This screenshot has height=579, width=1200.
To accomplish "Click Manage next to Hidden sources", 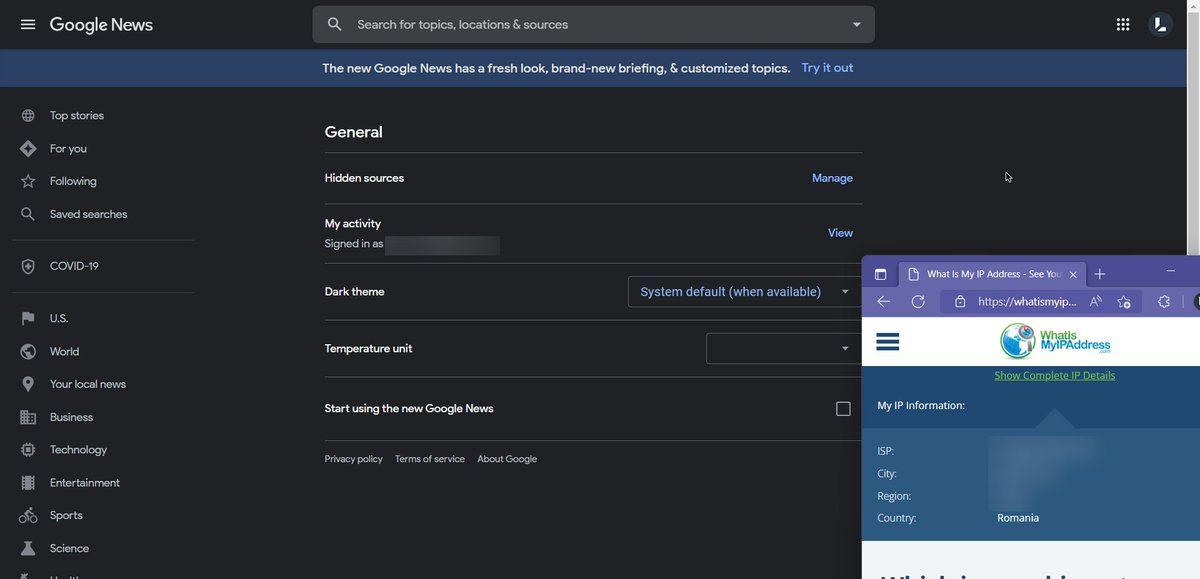I will 832,178.
